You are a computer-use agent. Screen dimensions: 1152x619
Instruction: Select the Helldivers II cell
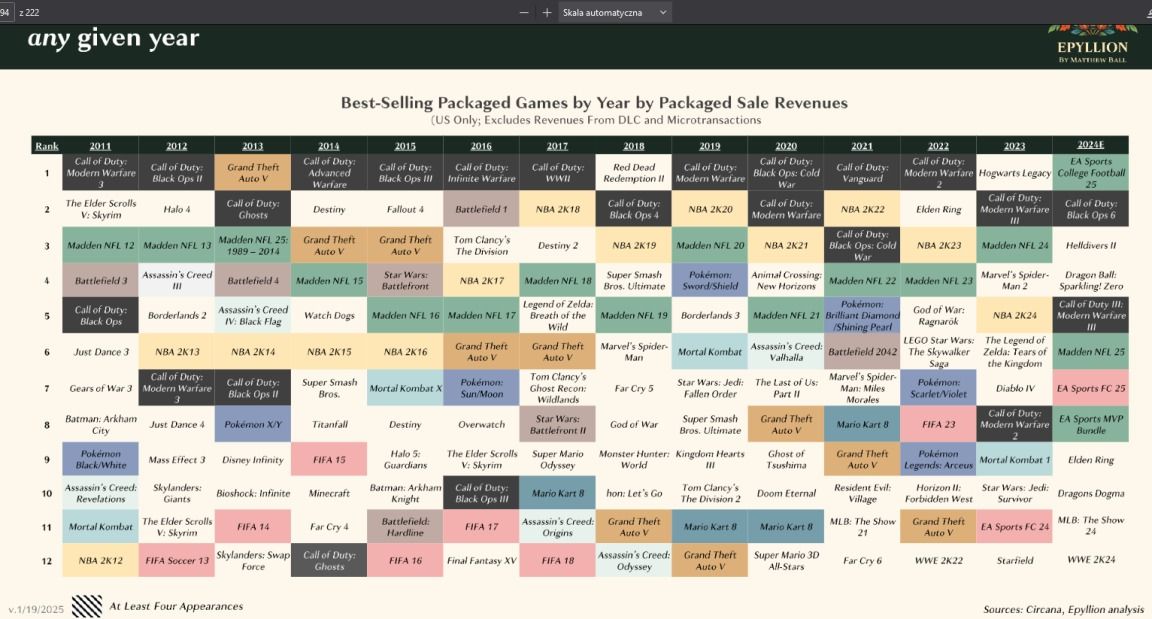click(1091, 245)
